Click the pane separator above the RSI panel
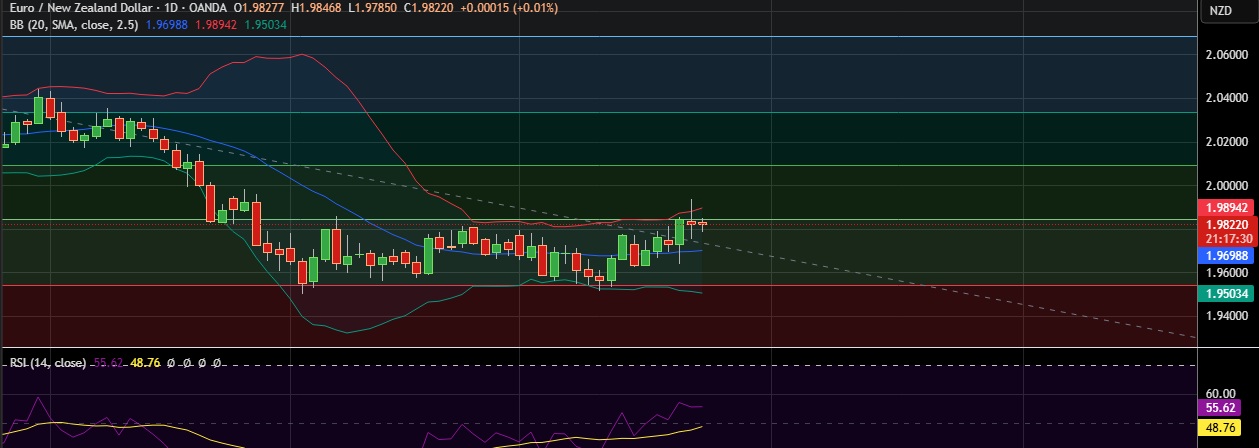Viewport: 1259px width, 448px height. pyautogui.click(x=600, y=348)
